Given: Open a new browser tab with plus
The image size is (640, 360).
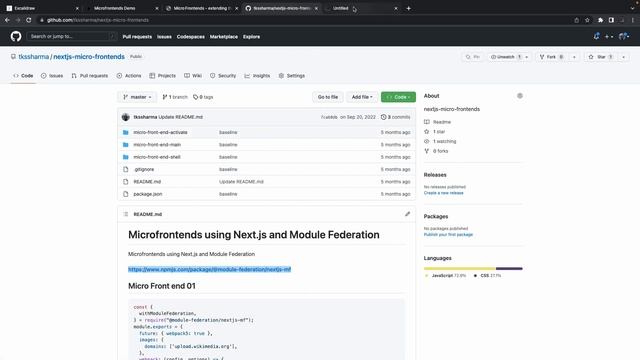Looking at the screenshot, I should point(408,8).
